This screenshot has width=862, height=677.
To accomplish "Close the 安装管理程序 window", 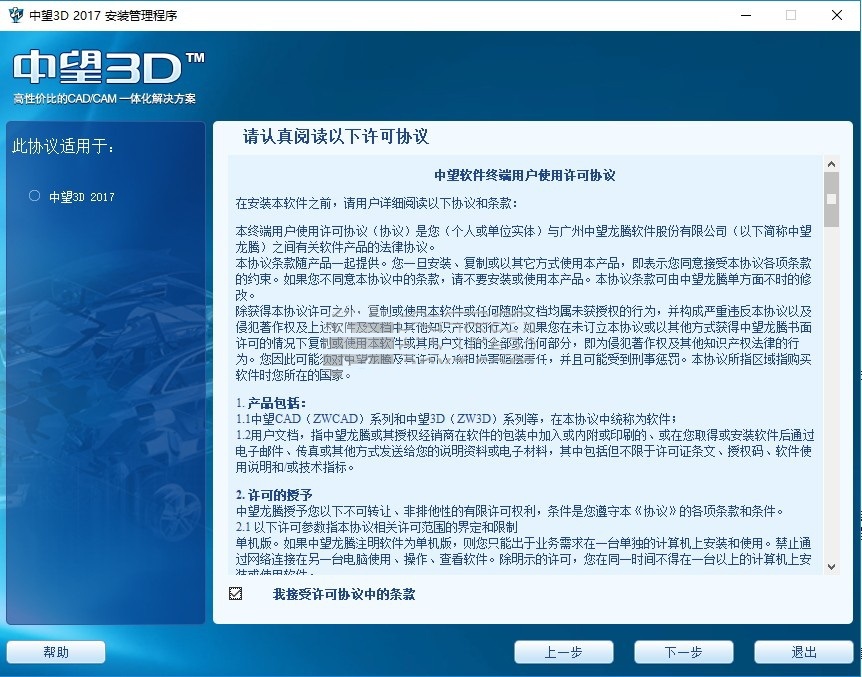I will pyautogui.click(x=837, y=15).
